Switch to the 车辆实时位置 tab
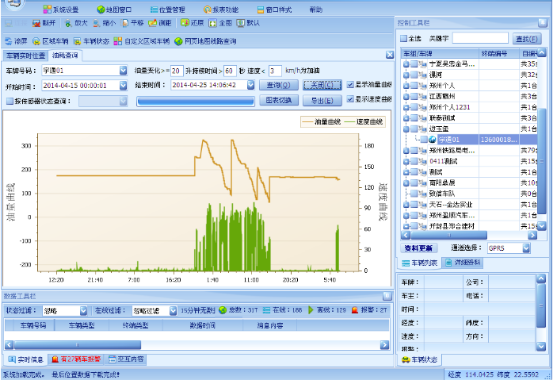Image resolution: width=554 pixels, height=380 pixels. pyautogui.click(x=25, y=55)
